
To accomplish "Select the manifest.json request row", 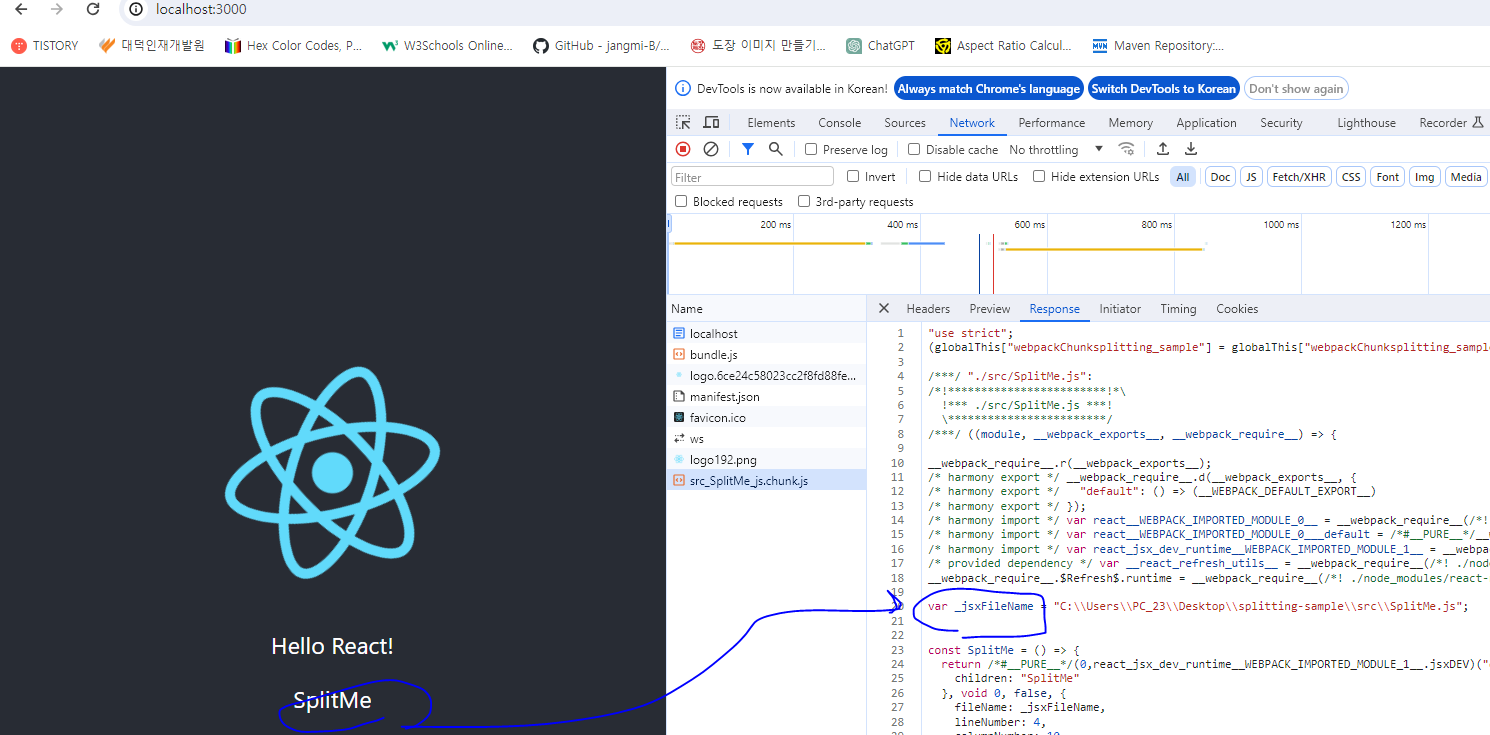I will click(766, 397).
